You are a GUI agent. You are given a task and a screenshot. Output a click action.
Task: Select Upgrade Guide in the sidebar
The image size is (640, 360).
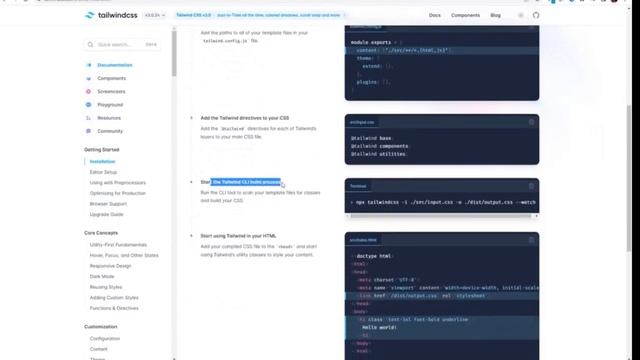tap(106, 214)
